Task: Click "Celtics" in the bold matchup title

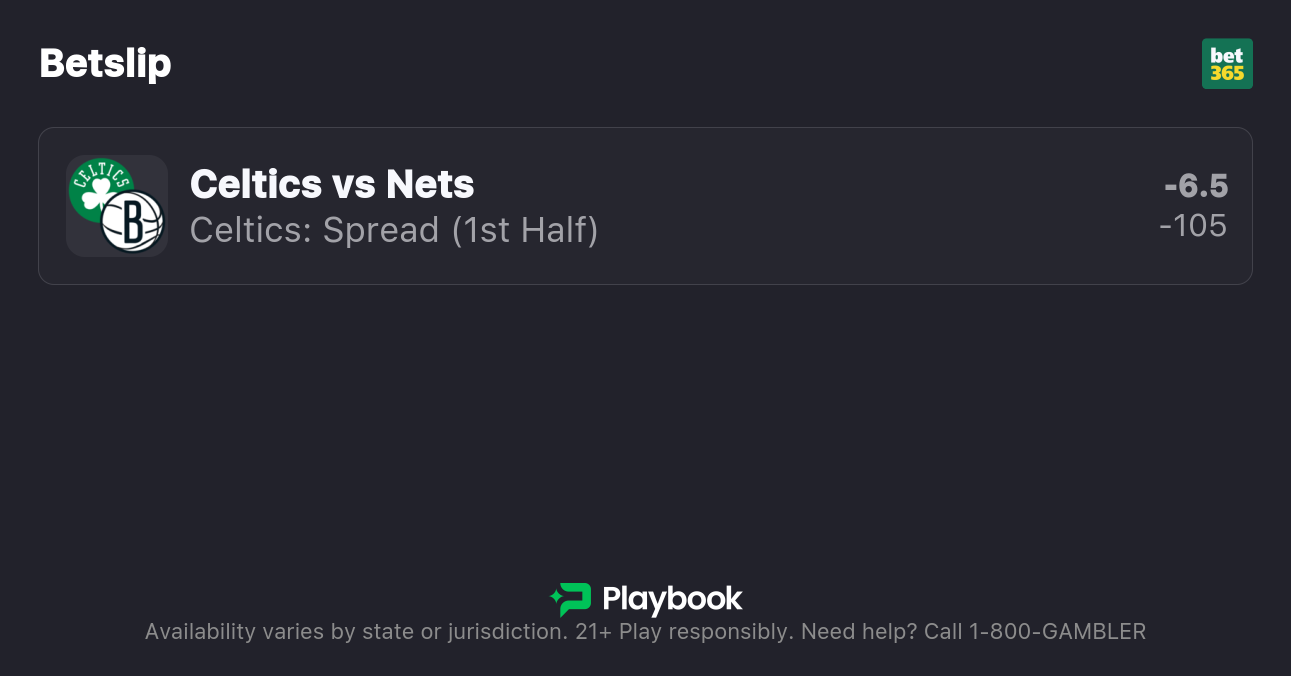Action: click(255, 184)
